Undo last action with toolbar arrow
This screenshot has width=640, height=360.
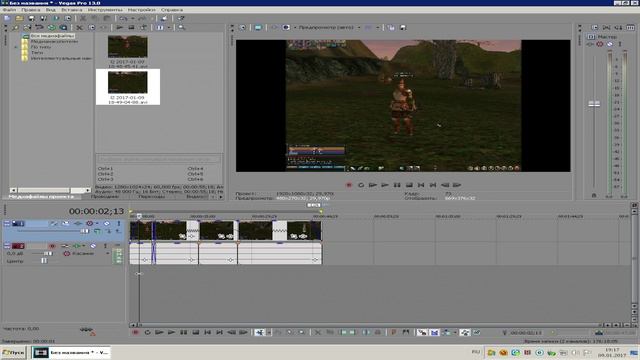click(123, 18)
